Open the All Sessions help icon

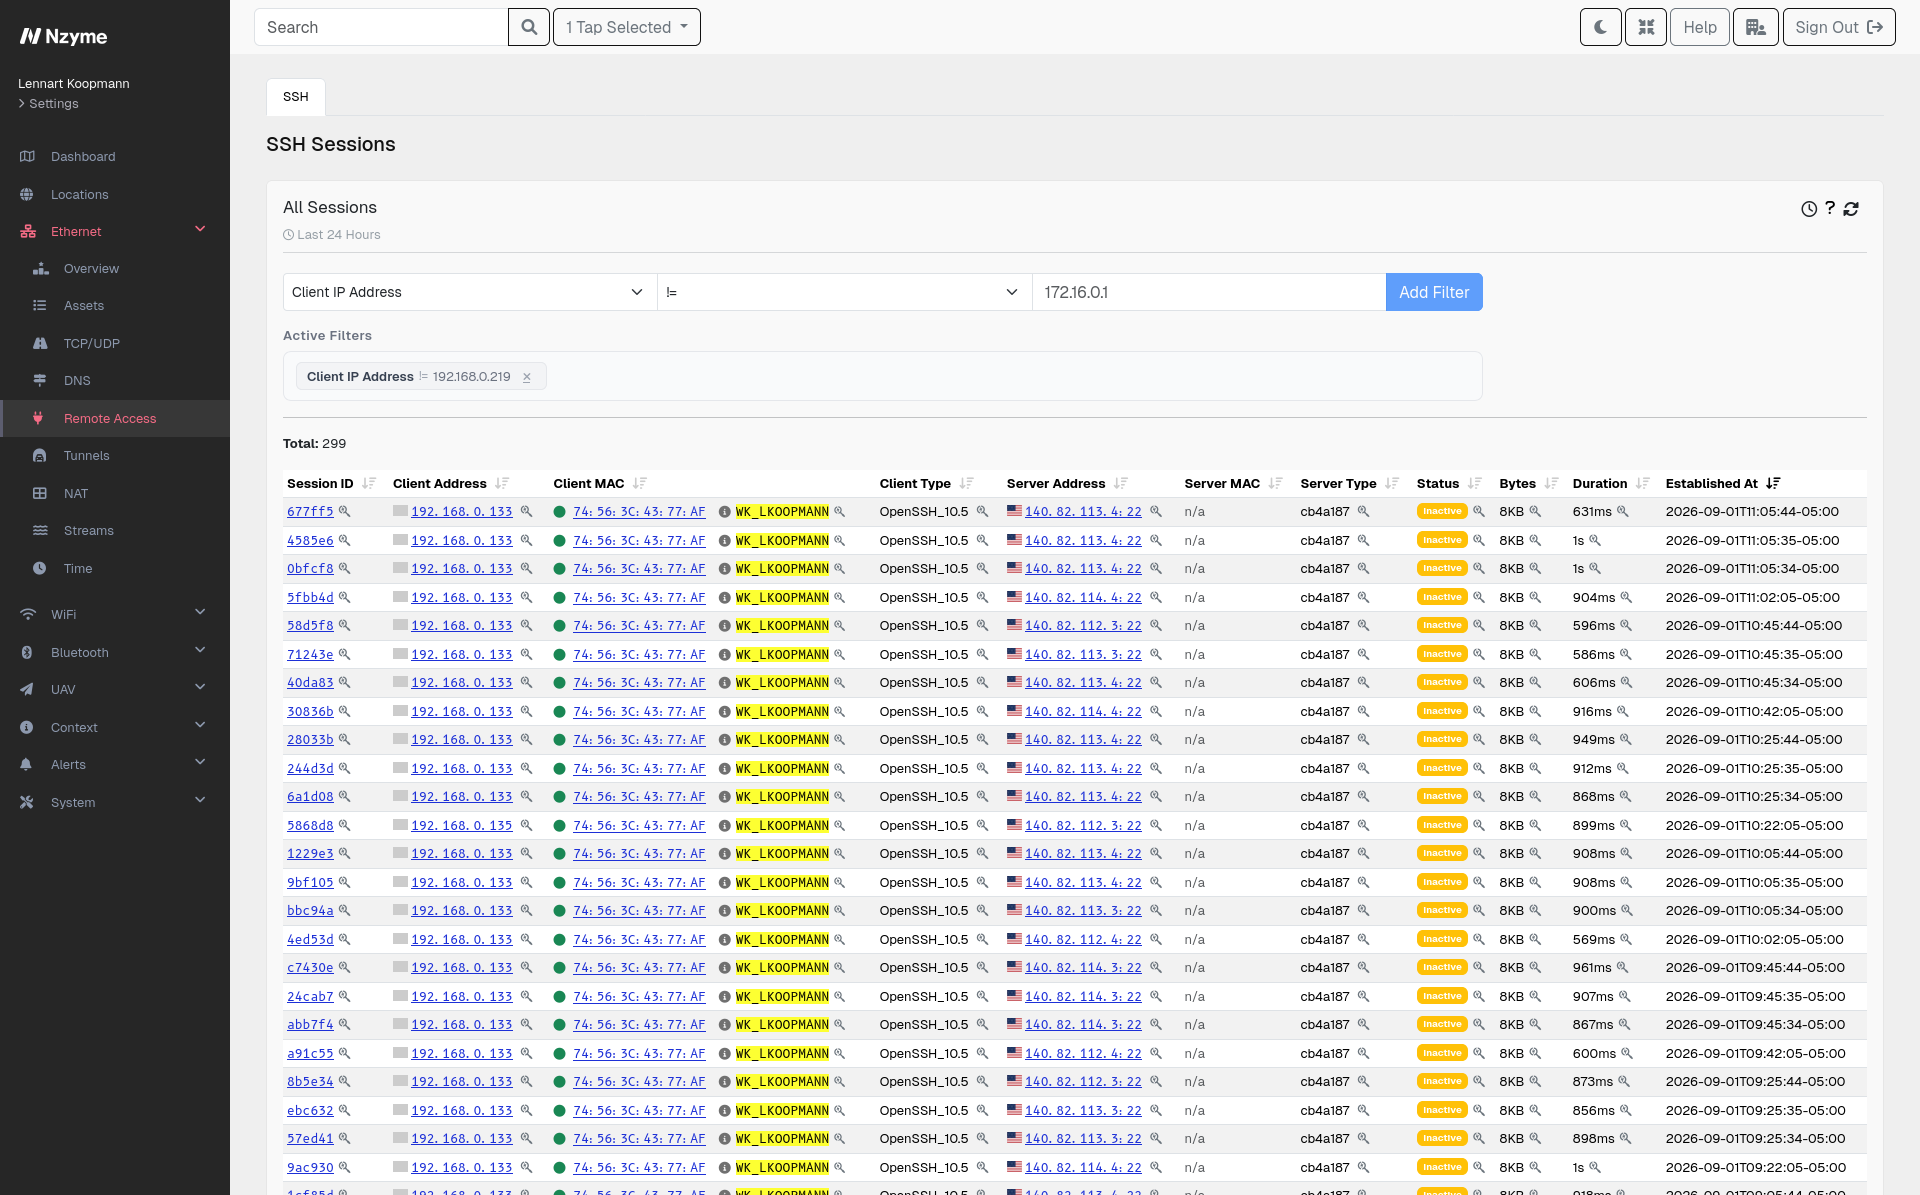pyautogui.click(x=1830, y=208)
